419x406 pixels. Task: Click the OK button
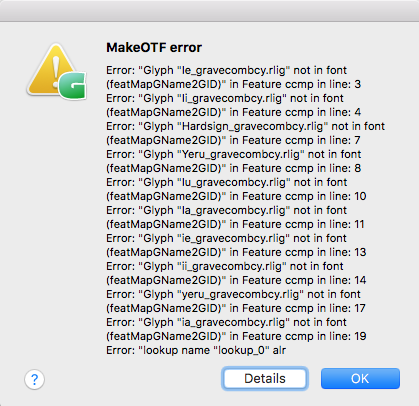point(360,378)
